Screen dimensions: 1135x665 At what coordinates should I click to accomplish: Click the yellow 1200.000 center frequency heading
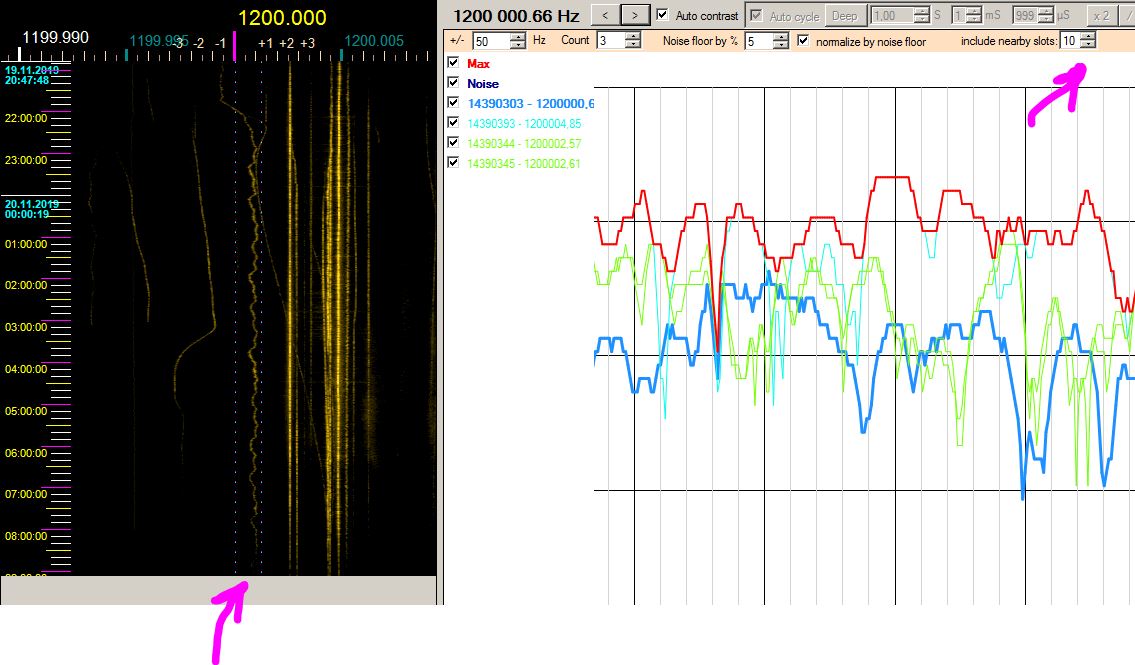pos(282,17)
